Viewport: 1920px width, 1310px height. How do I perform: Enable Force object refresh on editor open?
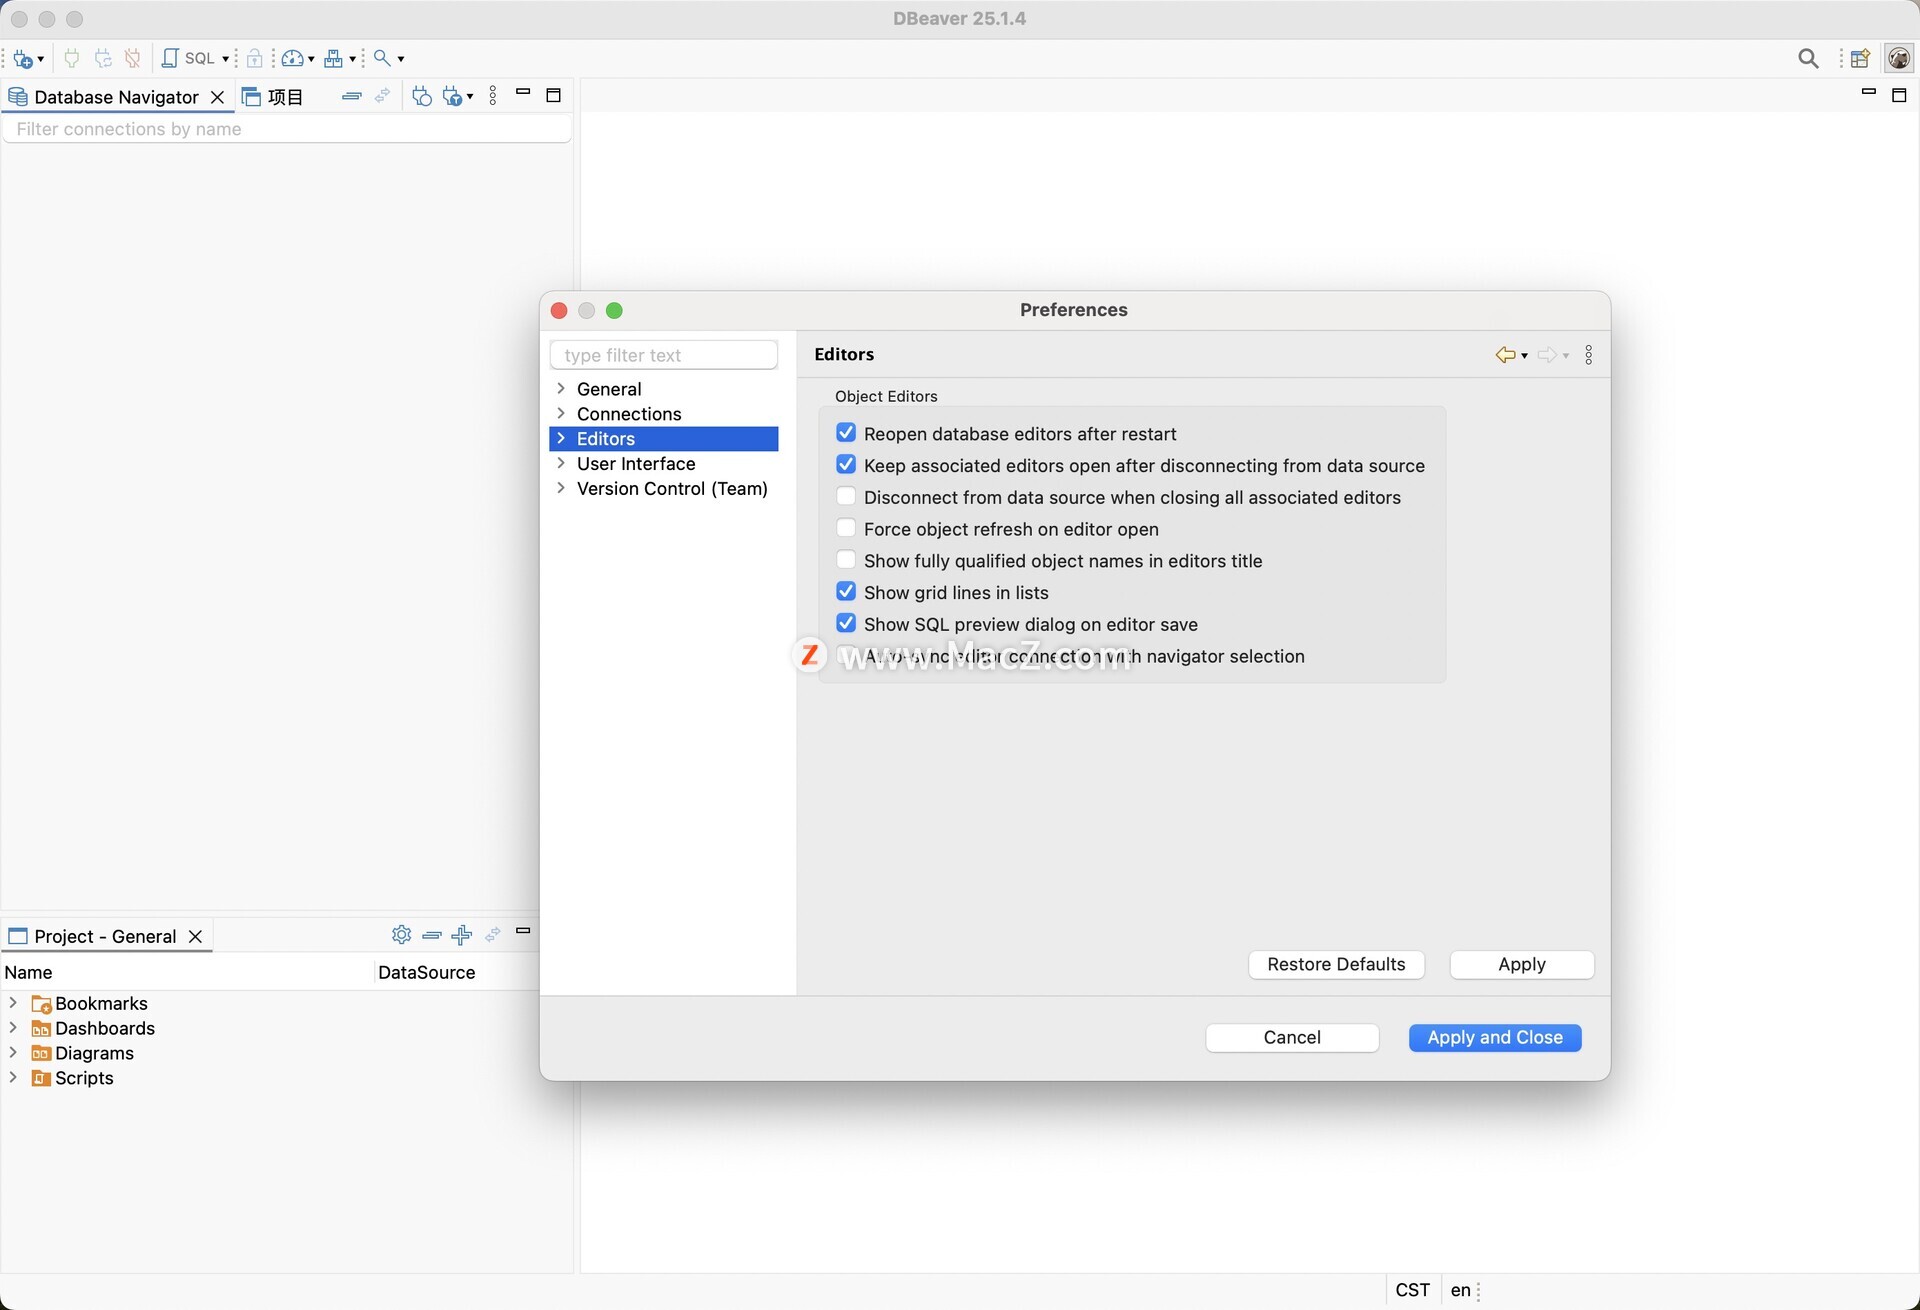[846, 528]
